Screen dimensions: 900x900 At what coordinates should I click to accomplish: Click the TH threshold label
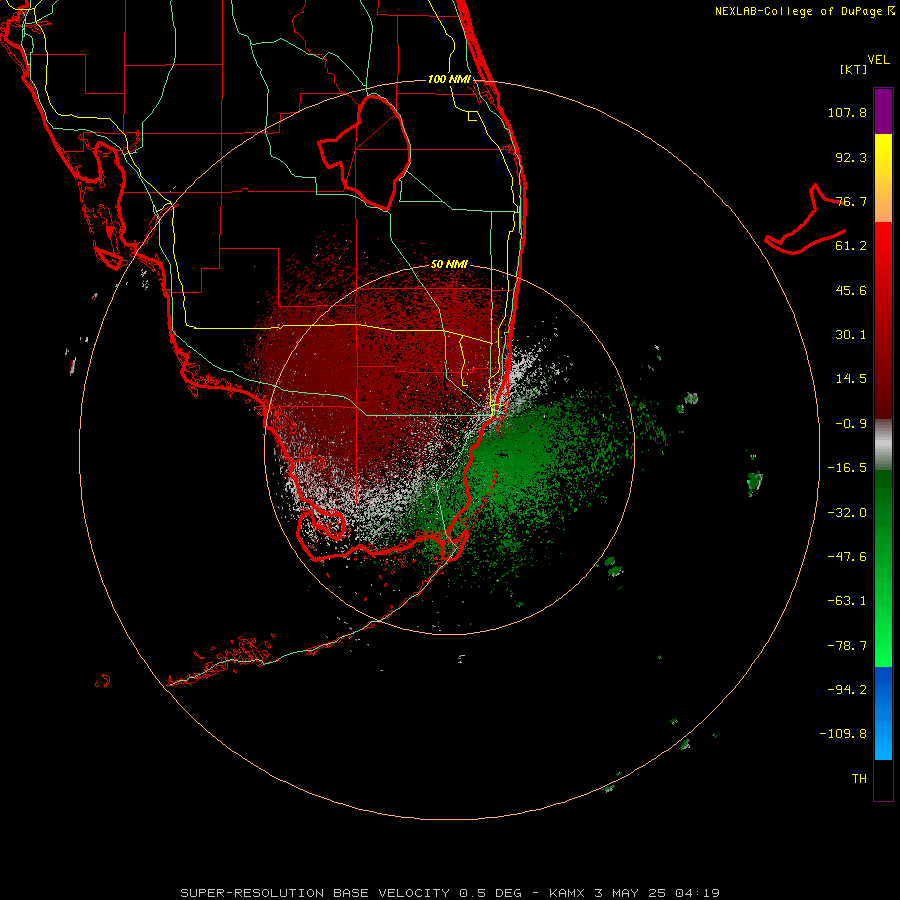[x=859, y=779]
